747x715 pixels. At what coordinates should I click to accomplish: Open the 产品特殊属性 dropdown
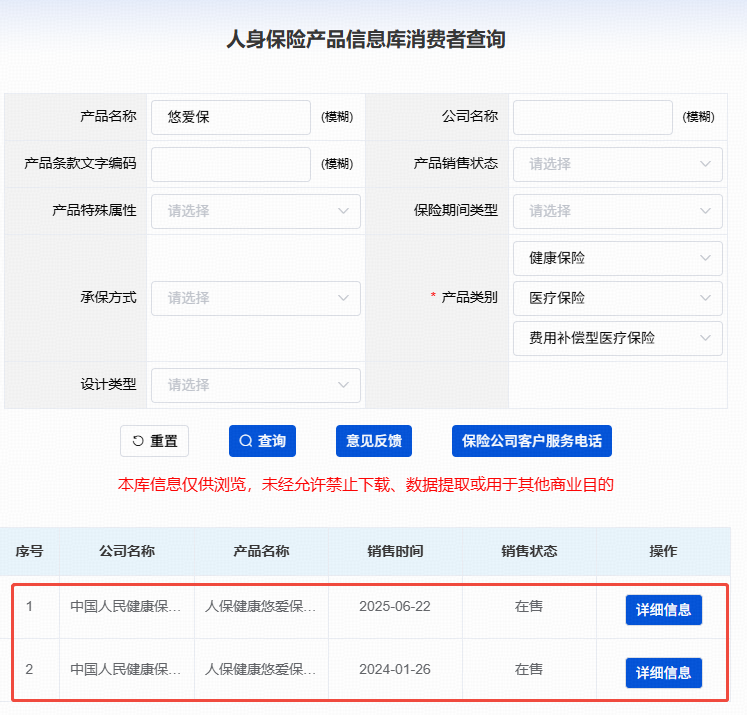256,211
